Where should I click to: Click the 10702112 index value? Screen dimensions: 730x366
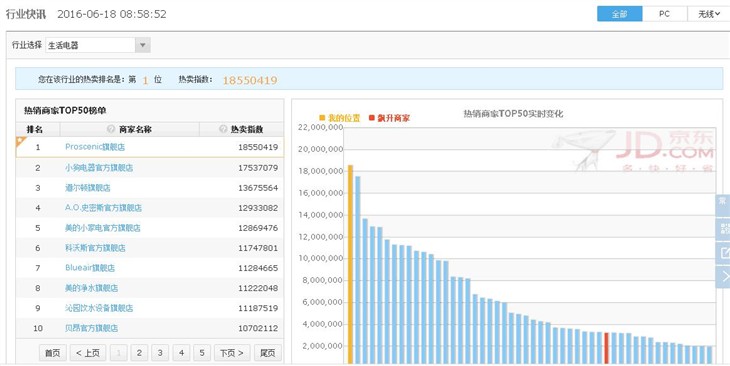(258, 328)
